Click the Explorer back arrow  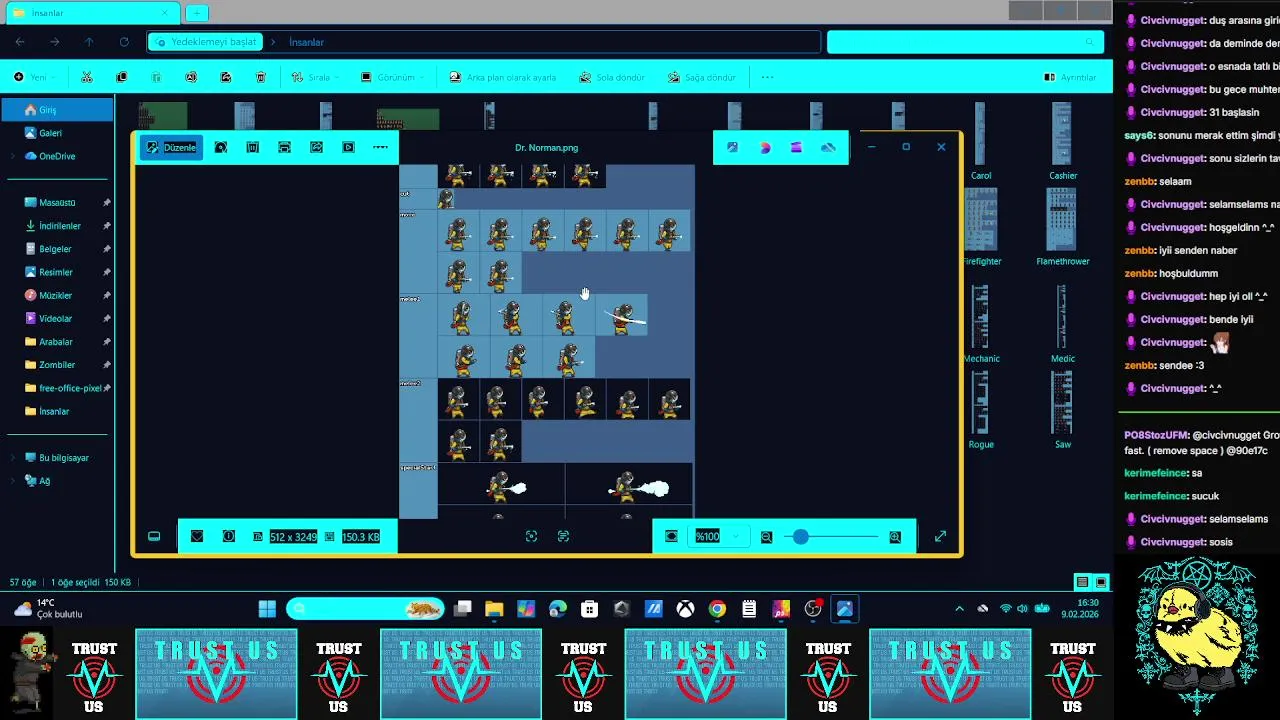click(x=20, y=42)
